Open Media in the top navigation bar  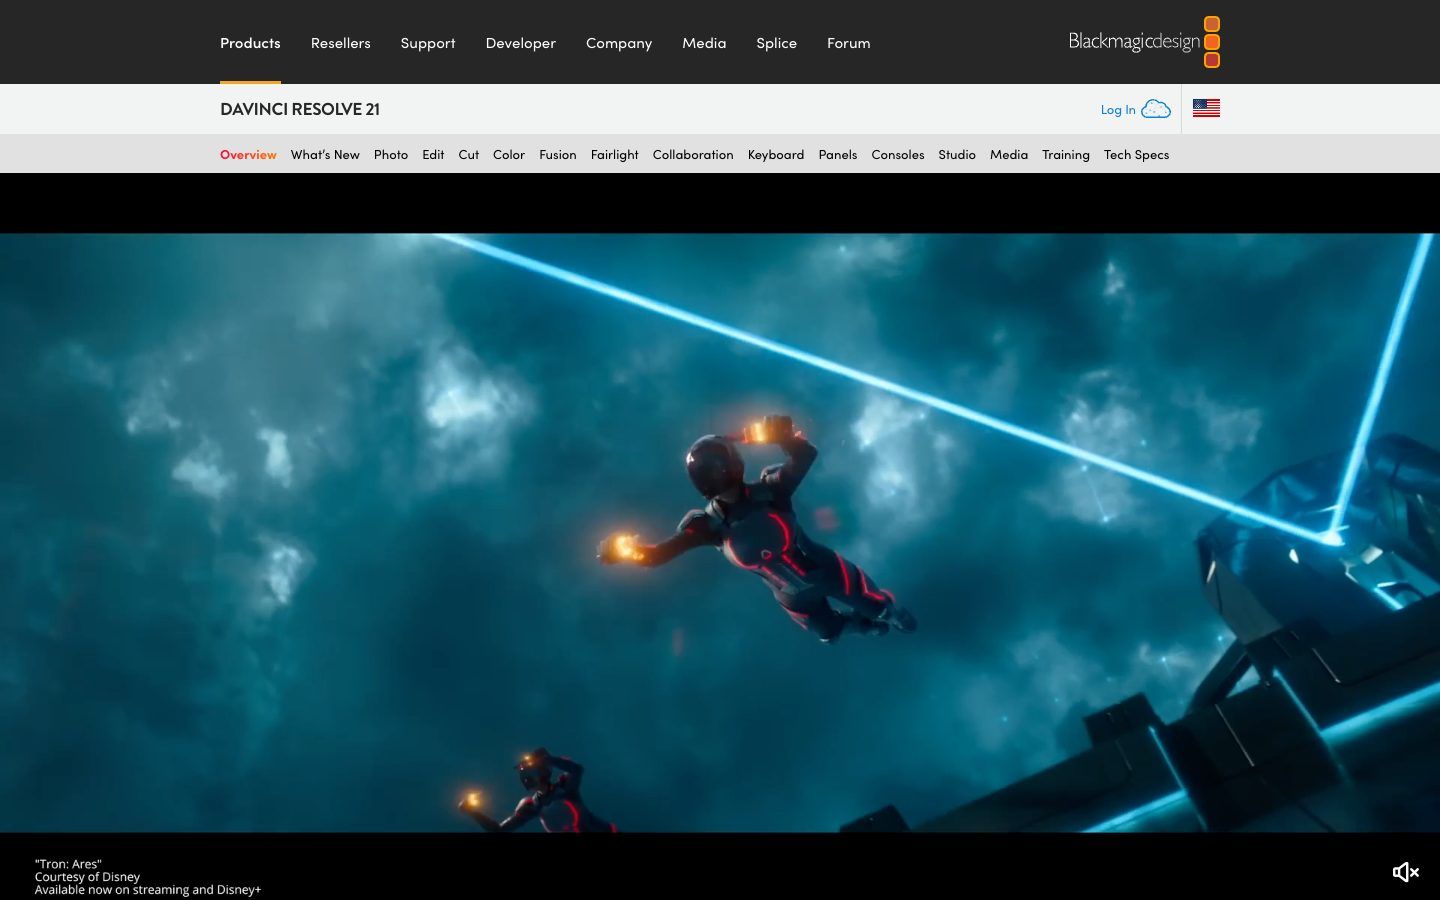pos(704,42)
